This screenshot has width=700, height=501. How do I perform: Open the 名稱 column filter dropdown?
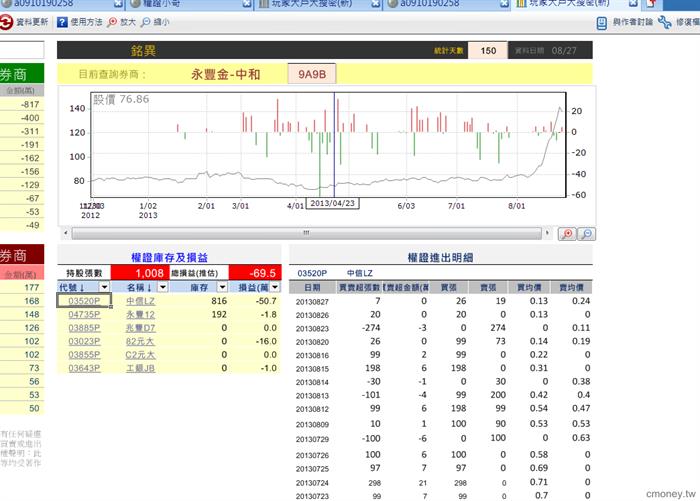pos(163,287)
